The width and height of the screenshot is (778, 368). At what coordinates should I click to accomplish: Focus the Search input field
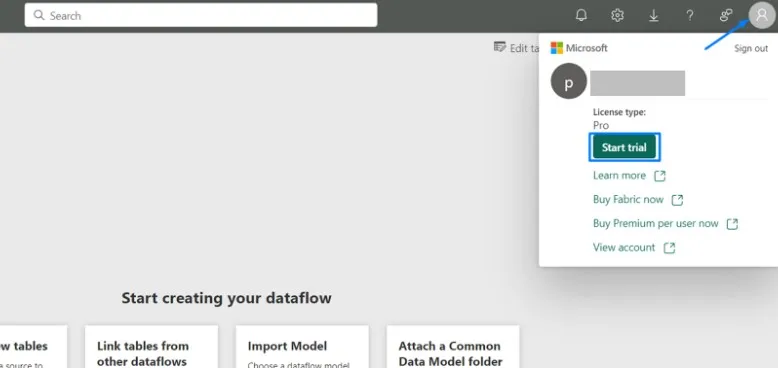[x=201, y=15]
